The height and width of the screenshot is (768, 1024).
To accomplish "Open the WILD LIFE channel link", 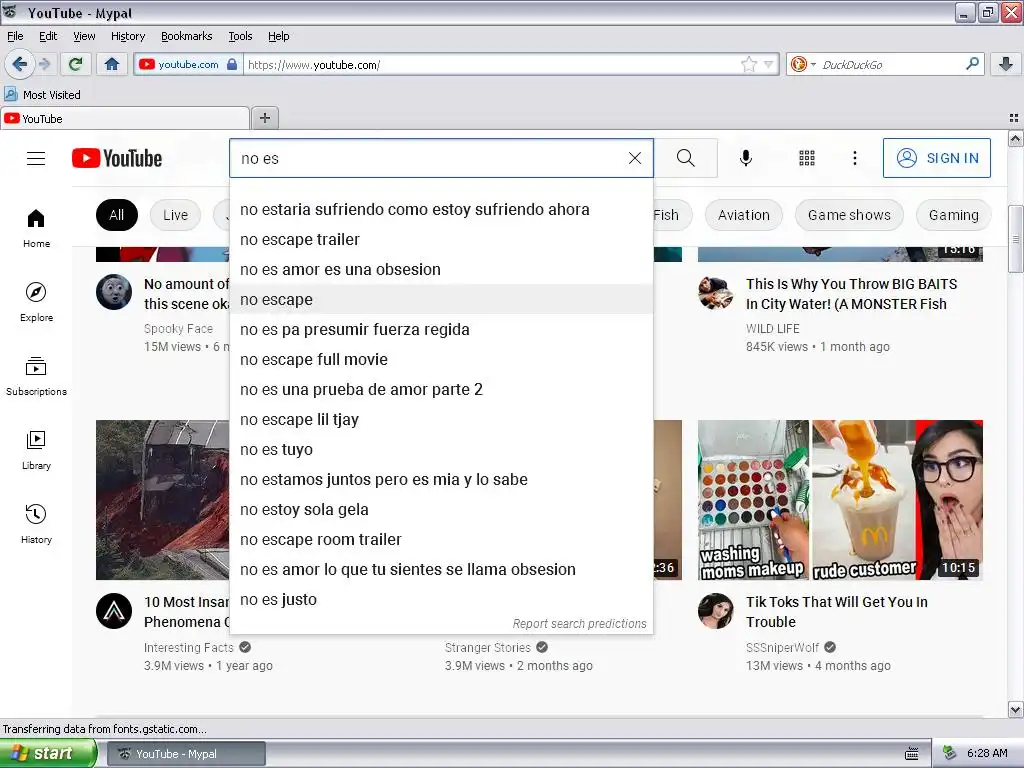I will coord(773,328).
